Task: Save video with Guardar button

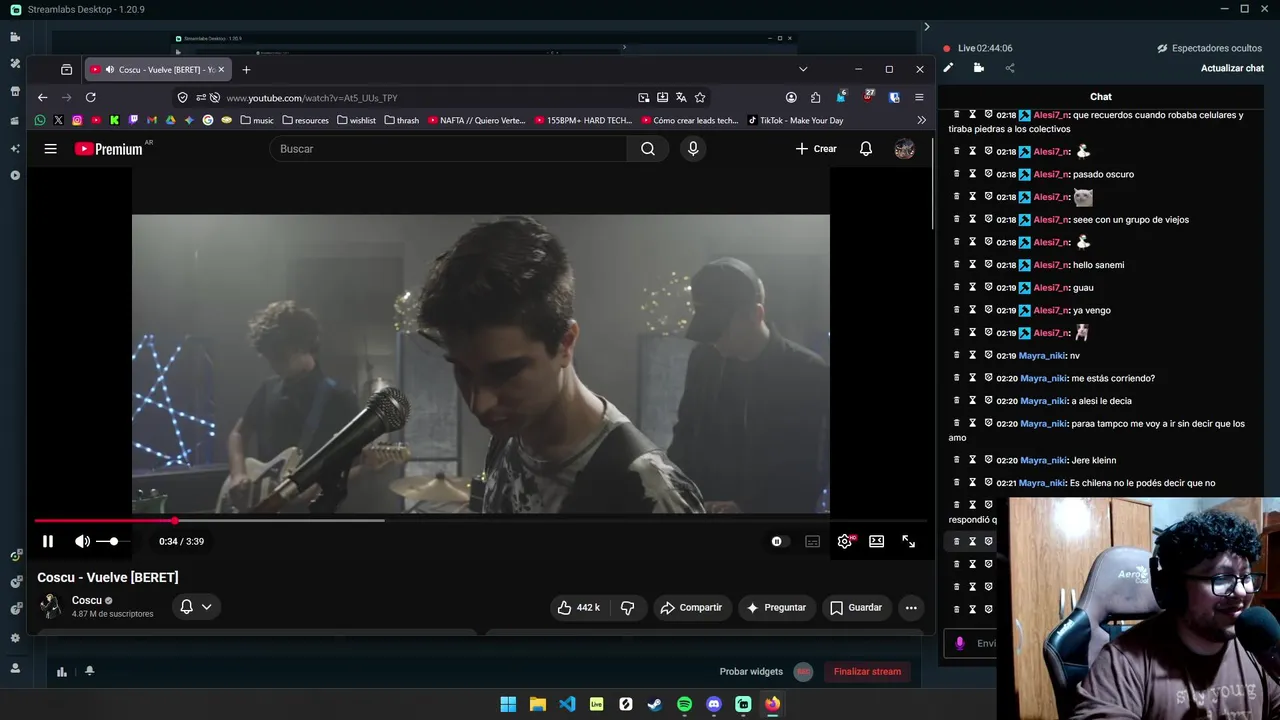Action: 857,607
